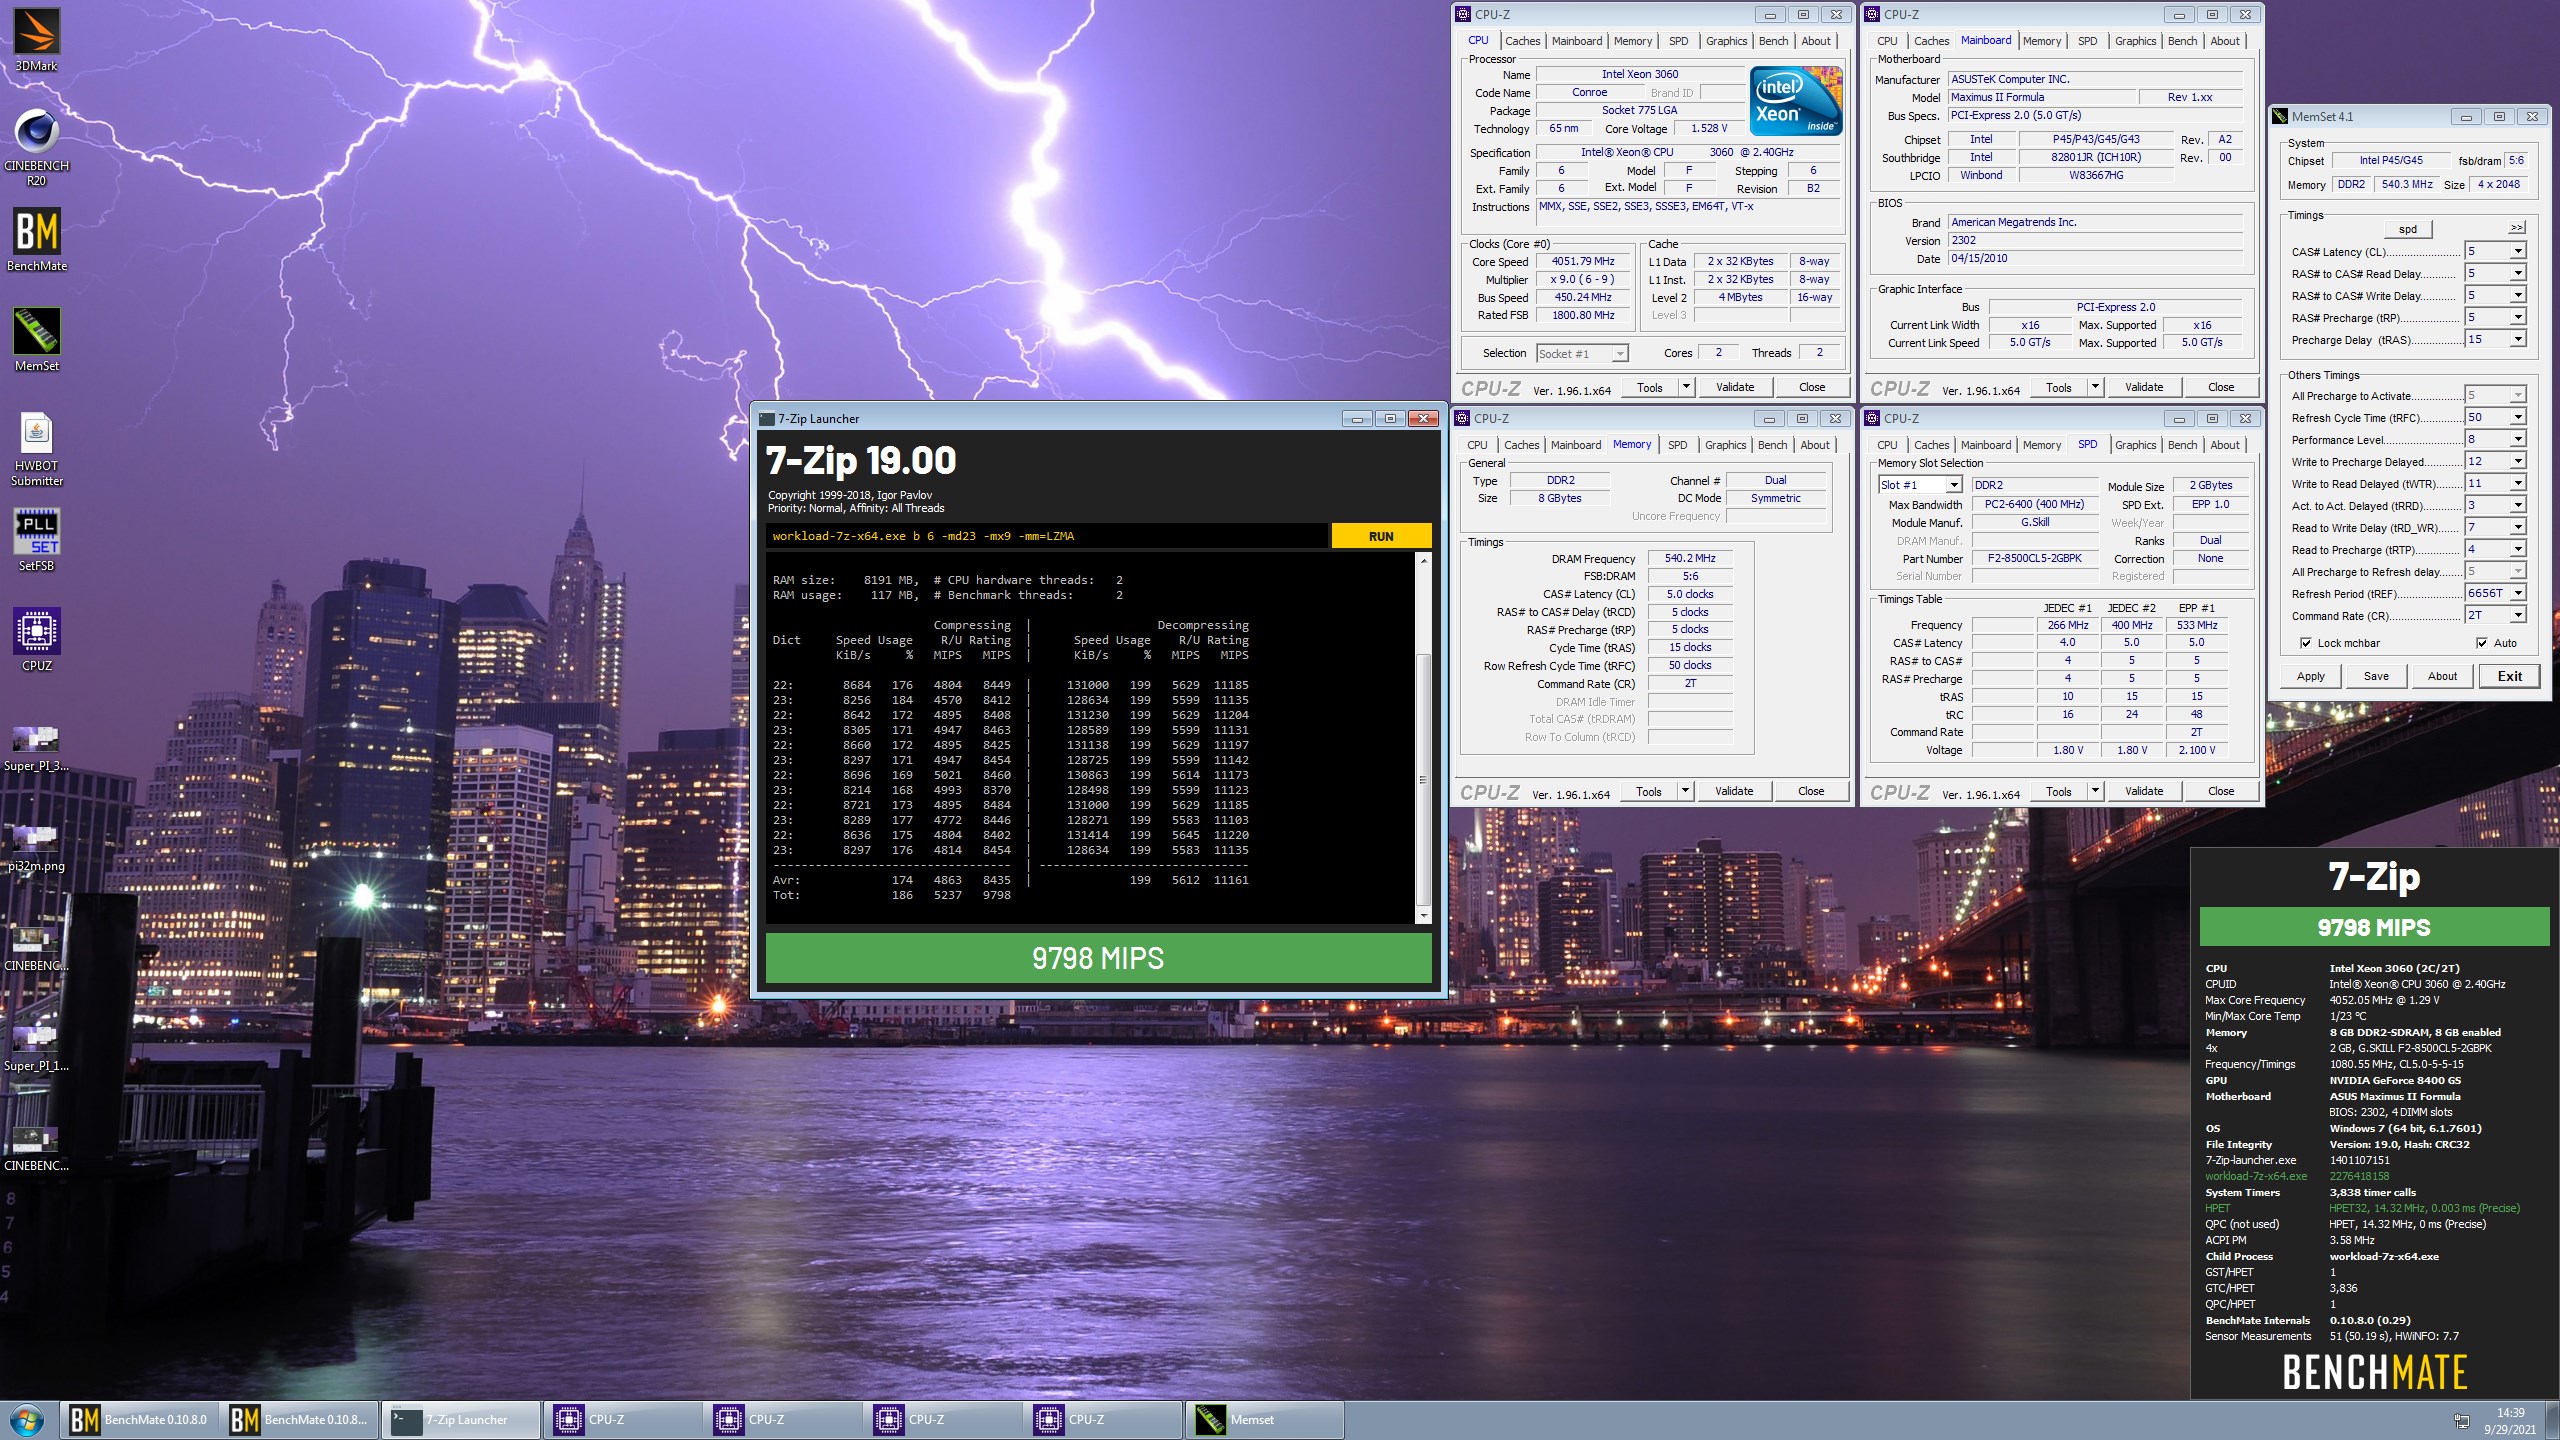Switch to Caches tab in CPU-Z CPU window
Image resolution: width=2560 pixels, height=1440 pixels.
(1522, 41)
